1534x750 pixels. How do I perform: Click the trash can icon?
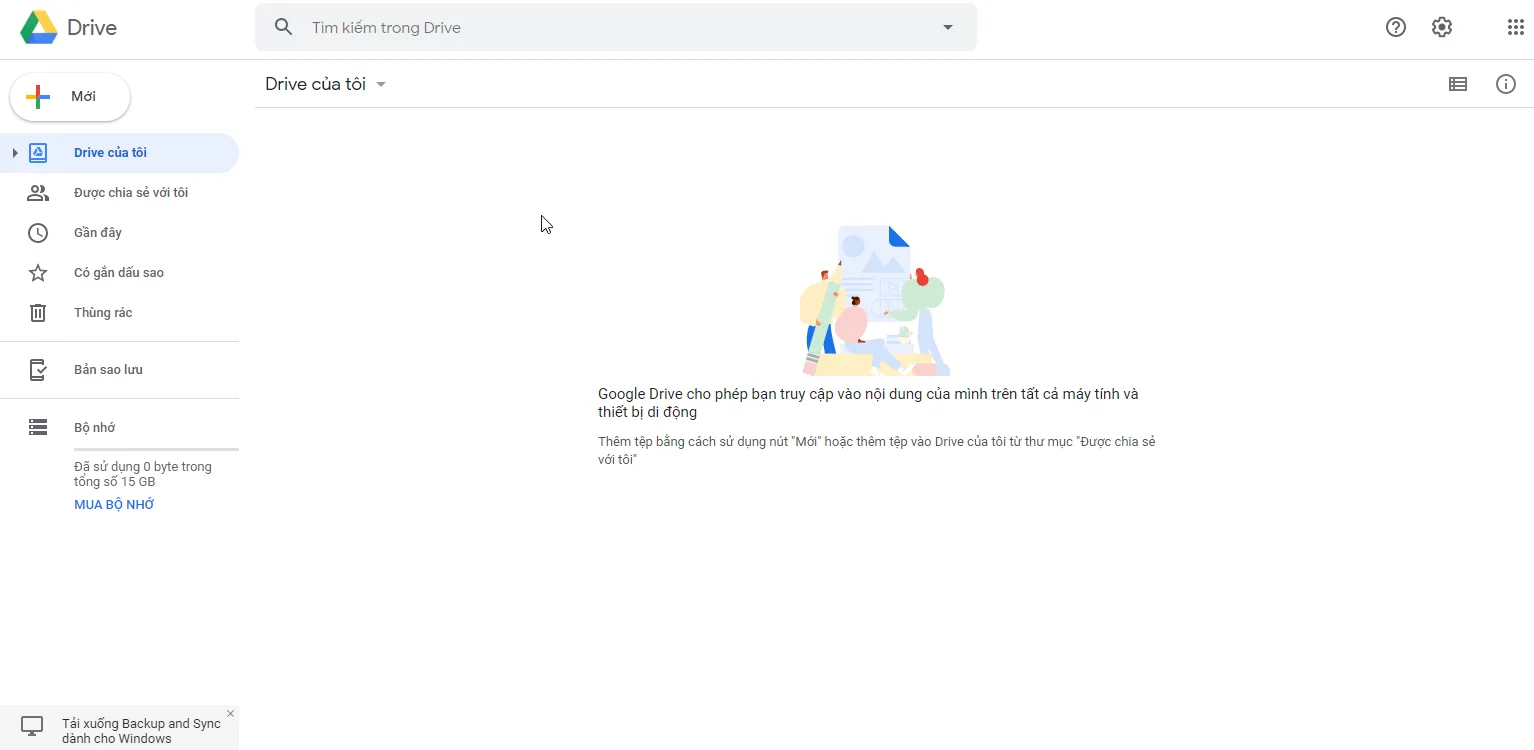click(x=38, y=313)
